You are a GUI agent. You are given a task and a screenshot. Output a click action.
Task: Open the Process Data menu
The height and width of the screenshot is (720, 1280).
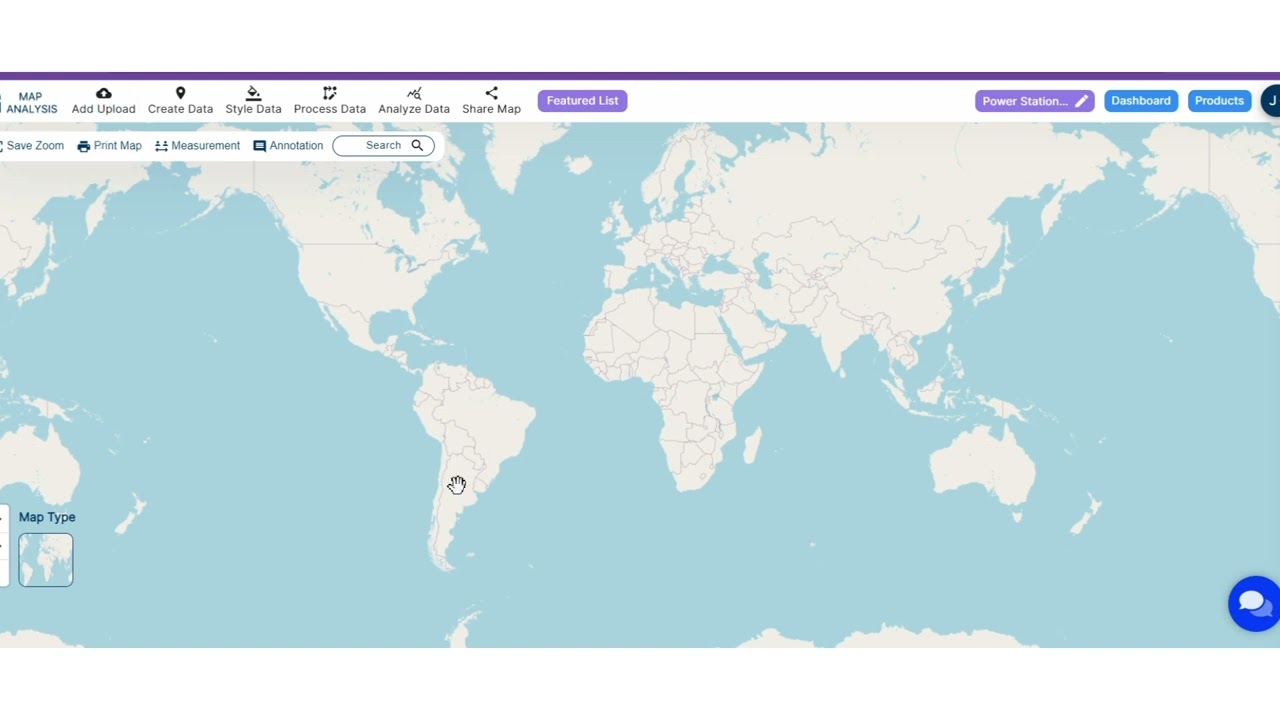[x=329, y=101]
